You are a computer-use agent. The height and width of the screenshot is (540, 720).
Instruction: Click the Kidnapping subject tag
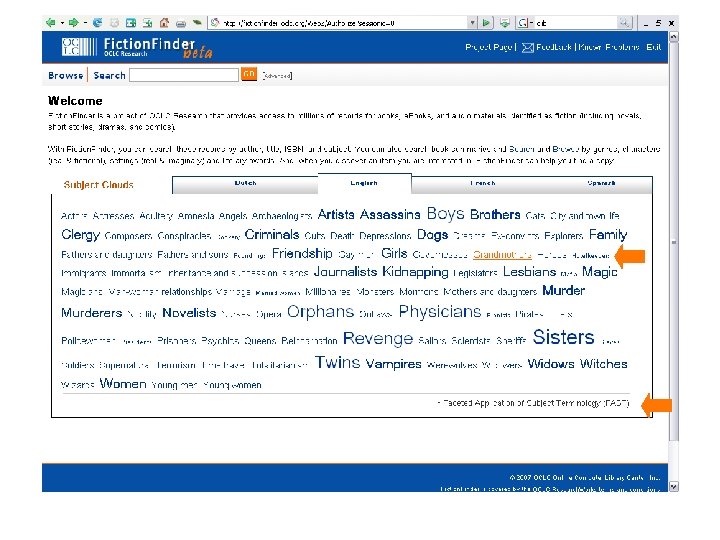click(x=415, y=272)
